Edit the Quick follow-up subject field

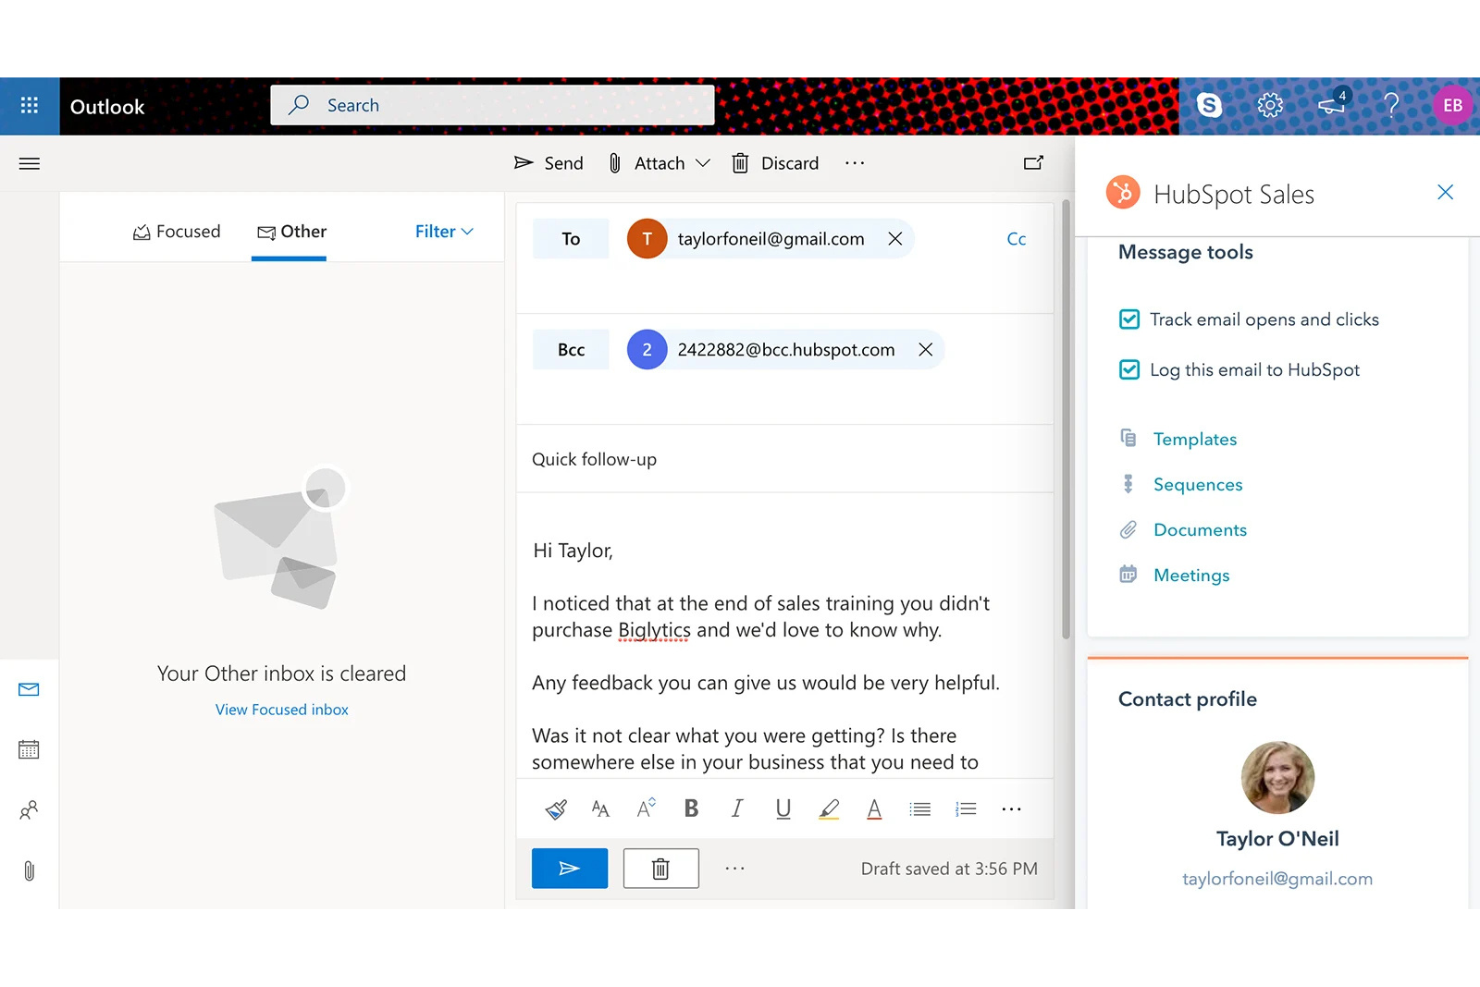tap(785, 459)
